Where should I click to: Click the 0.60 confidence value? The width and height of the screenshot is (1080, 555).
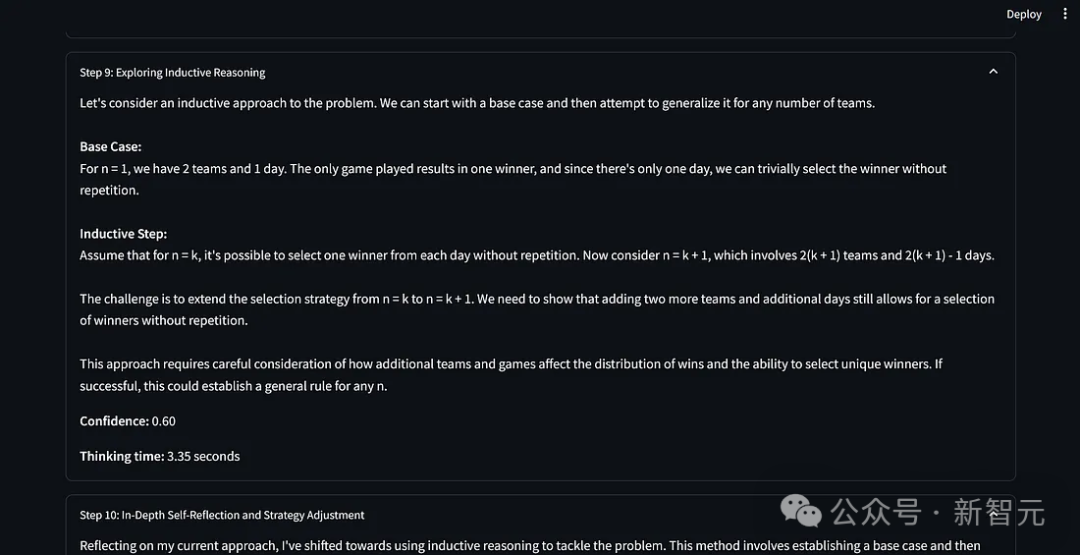pyautogui.click(x=164, y=421)
